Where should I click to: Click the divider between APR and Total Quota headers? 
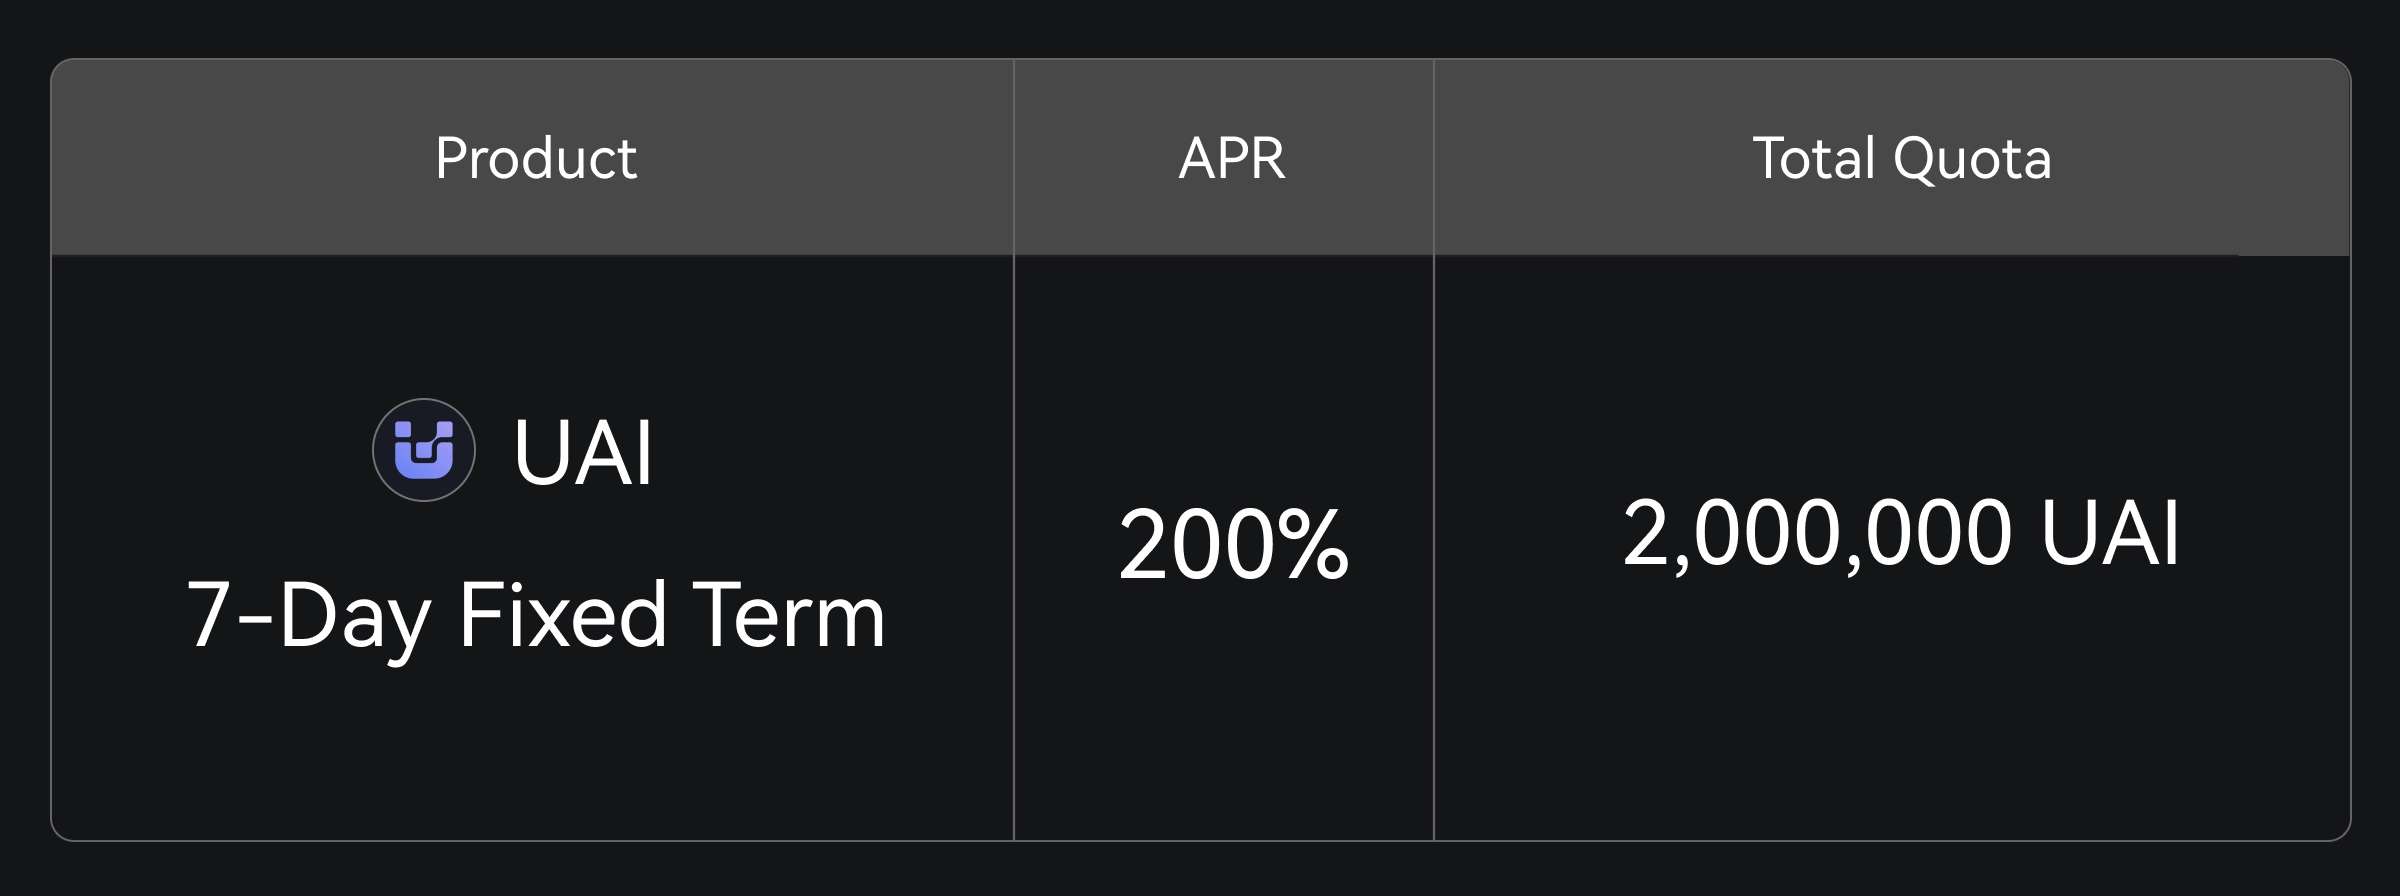(1434, 158)
